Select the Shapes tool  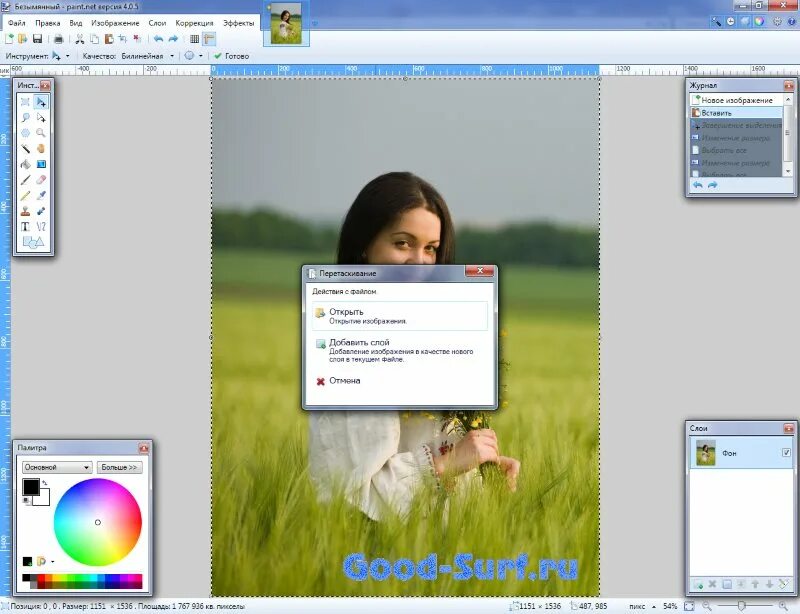pos(33,242)
